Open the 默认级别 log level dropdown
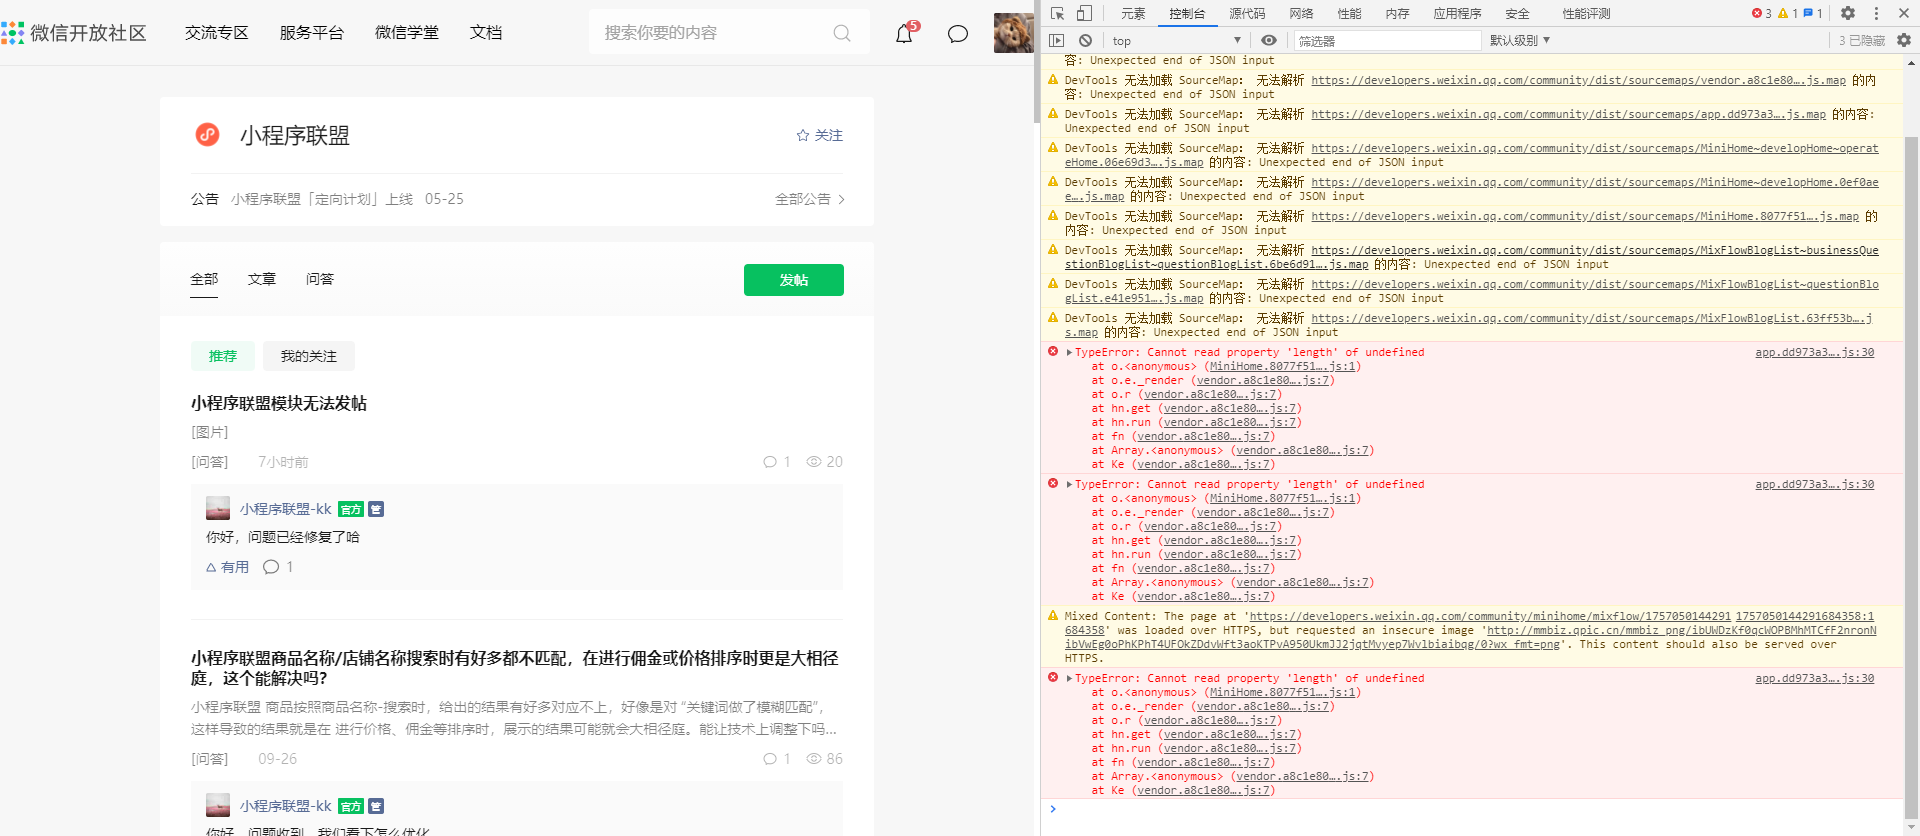 click(x=1520, y=40)
